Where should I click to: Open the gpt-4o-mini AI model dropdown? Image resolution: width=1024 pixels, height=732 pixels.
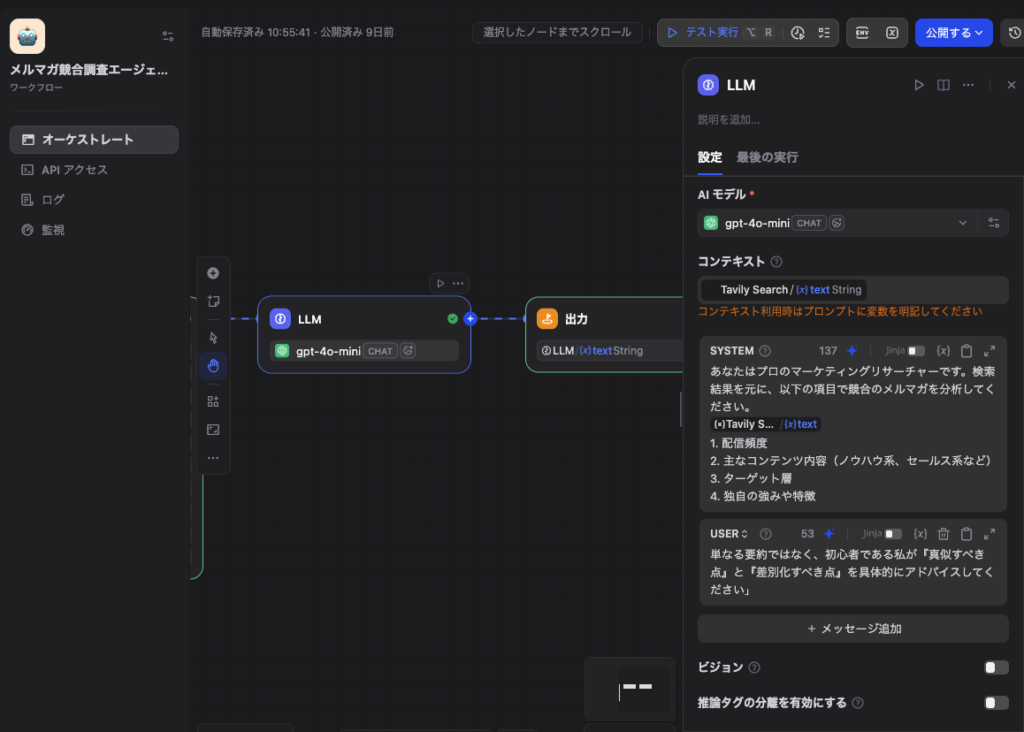[836, 223]
